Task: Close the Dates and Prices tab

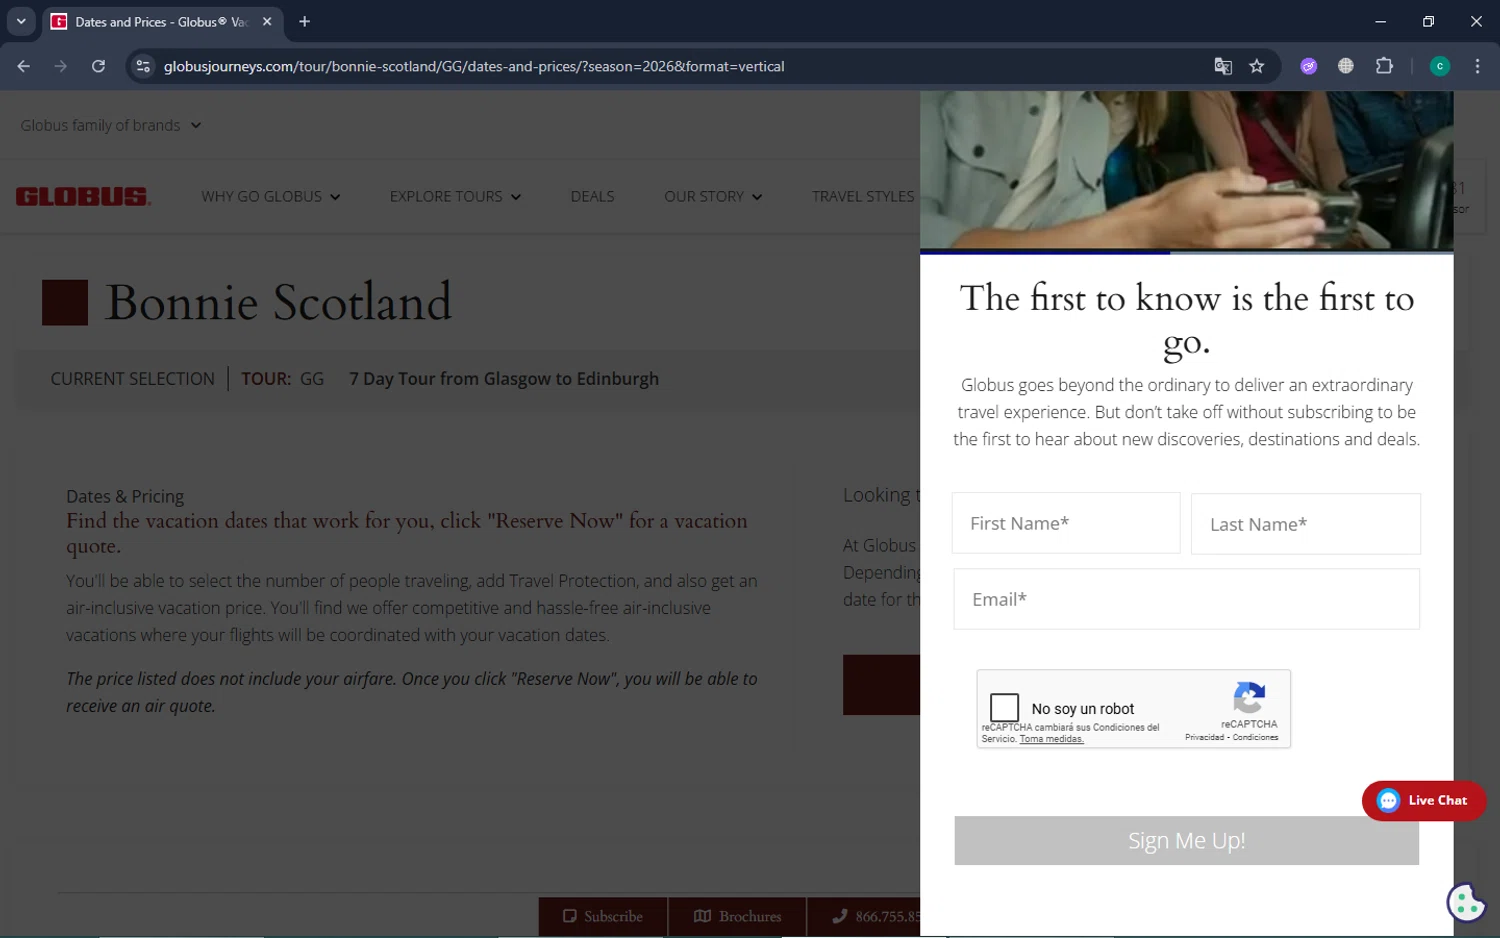Action: pos(267,21)
